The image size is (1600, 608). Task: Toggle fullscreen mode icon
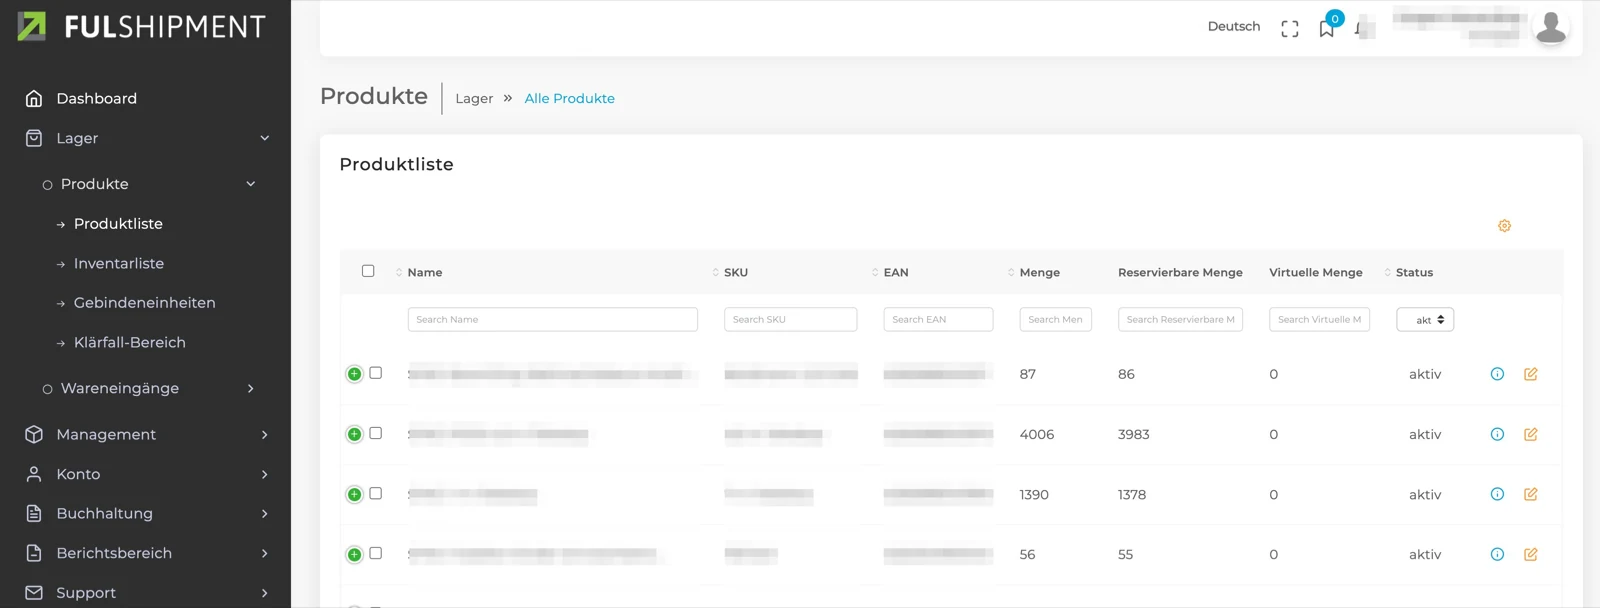[x=1290, y=29]
